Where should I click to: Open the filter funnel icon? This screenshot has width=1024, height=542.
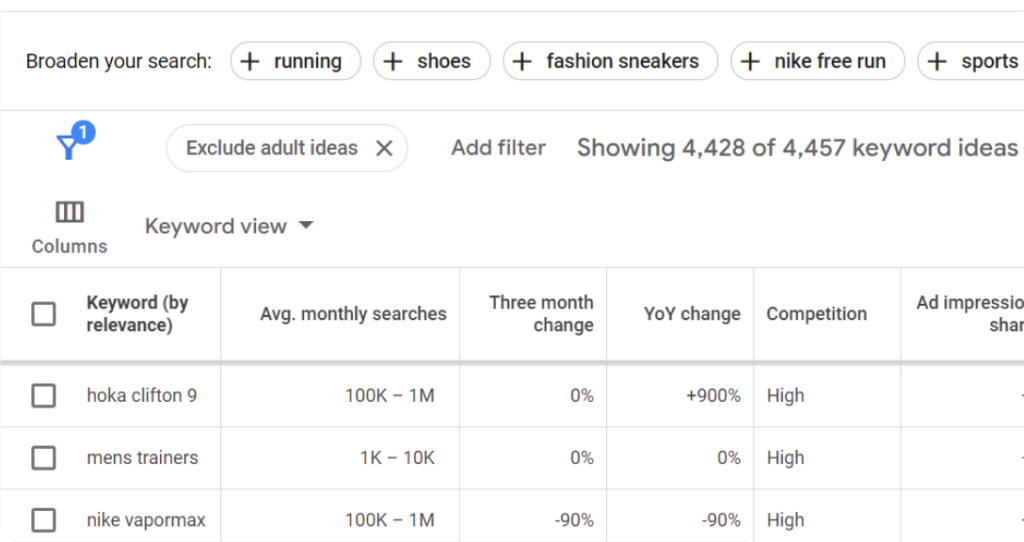[x=69, y=146]
